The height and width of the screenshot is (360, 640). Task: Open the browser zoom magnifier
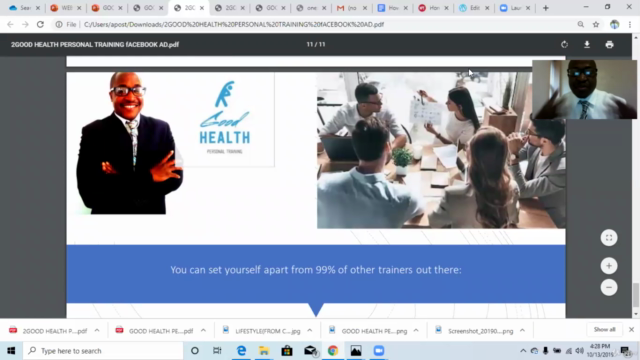pyautogui.click(x=580, y=24)
